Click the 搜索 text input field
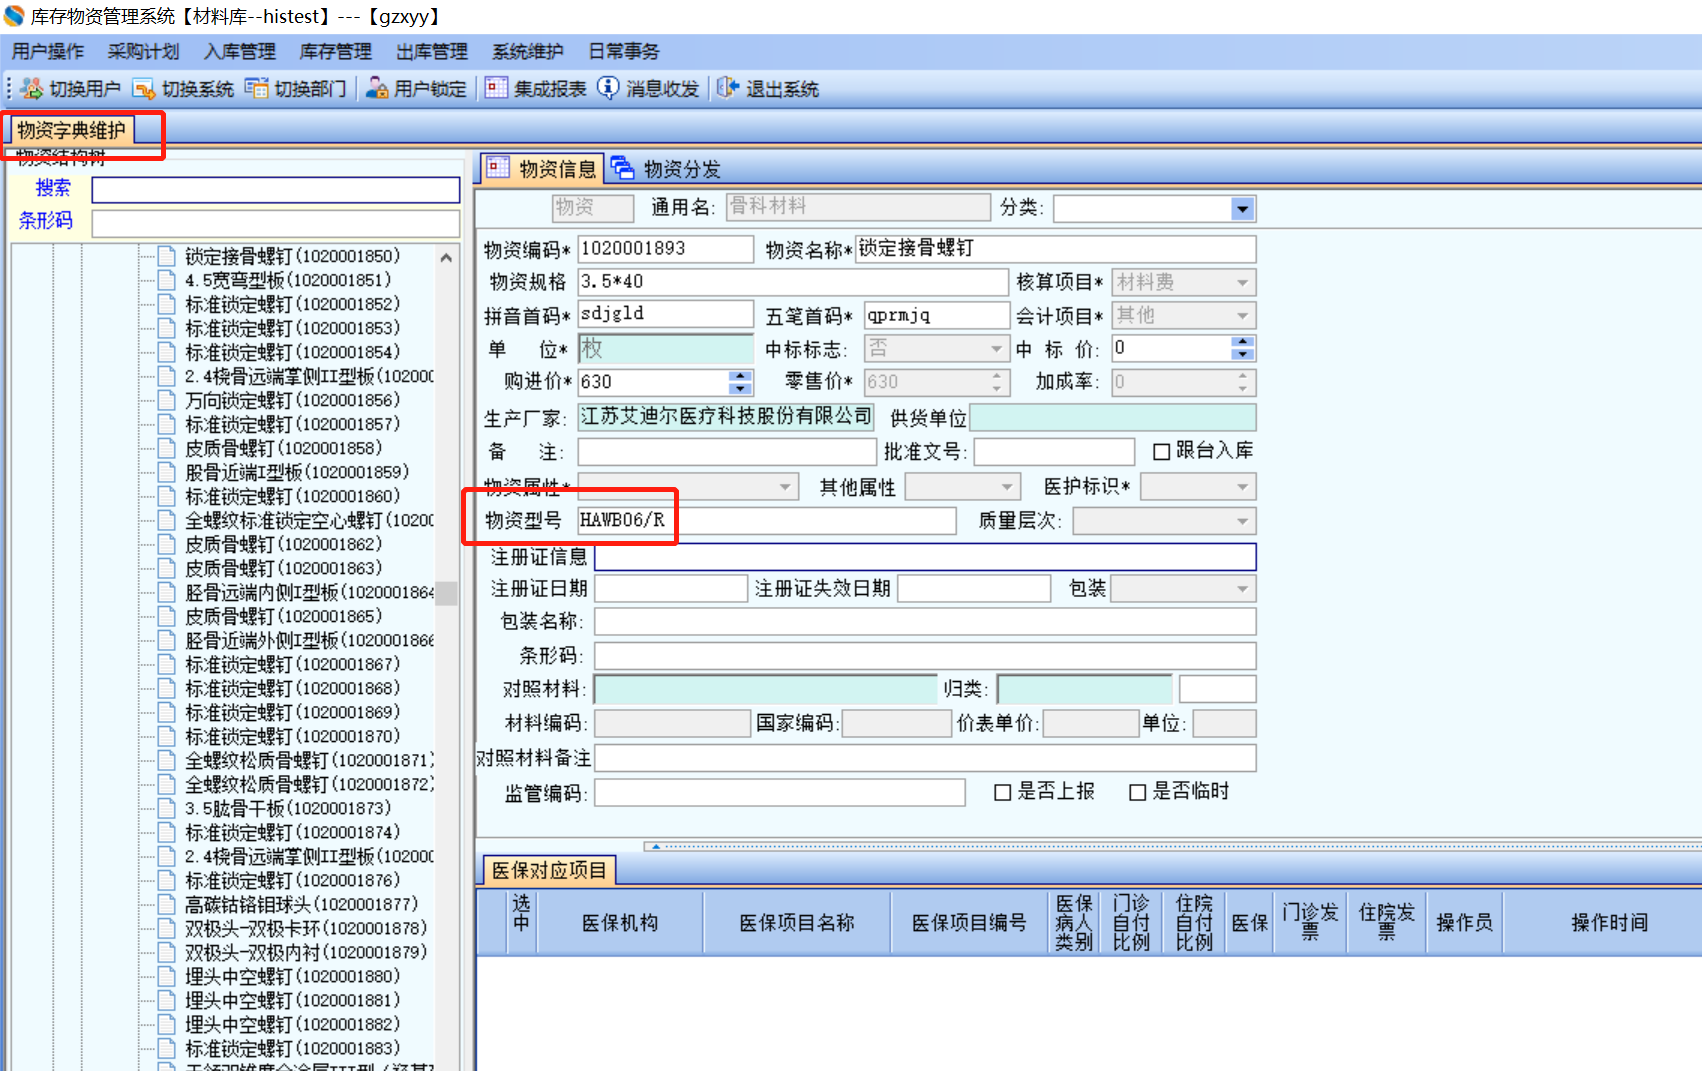 point(276,190)
